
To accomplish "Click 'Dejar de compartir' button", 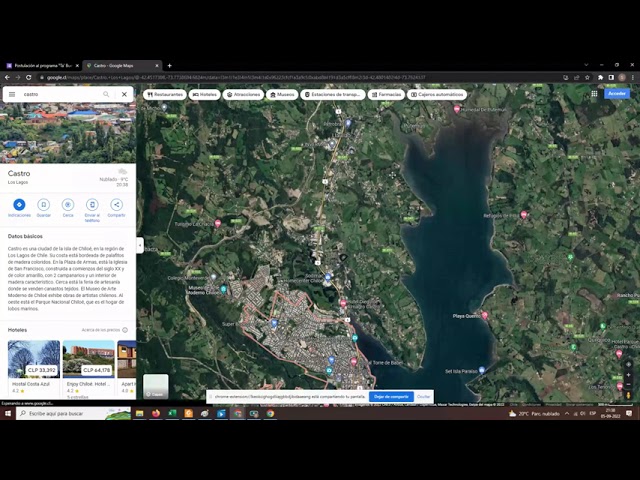I will [391, 397].
